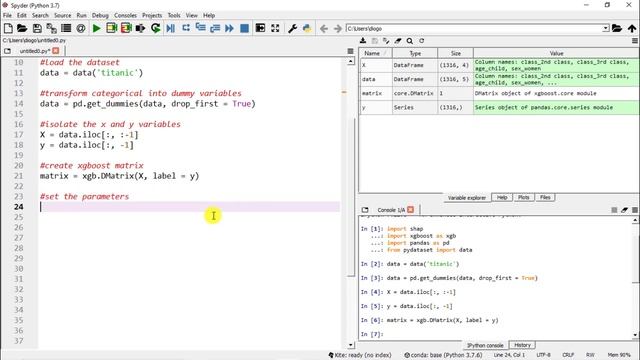This screenshot has width=640, height=360.
Task: Search variables with the magnifier icon
Action: point(410,41)
